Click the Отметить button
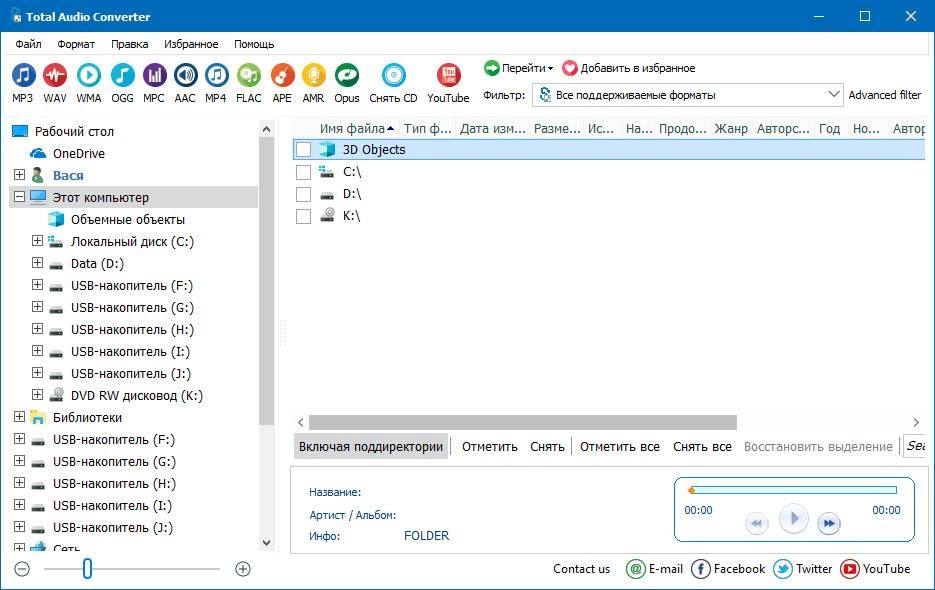935x590 pixels. (x=490, y=446)
